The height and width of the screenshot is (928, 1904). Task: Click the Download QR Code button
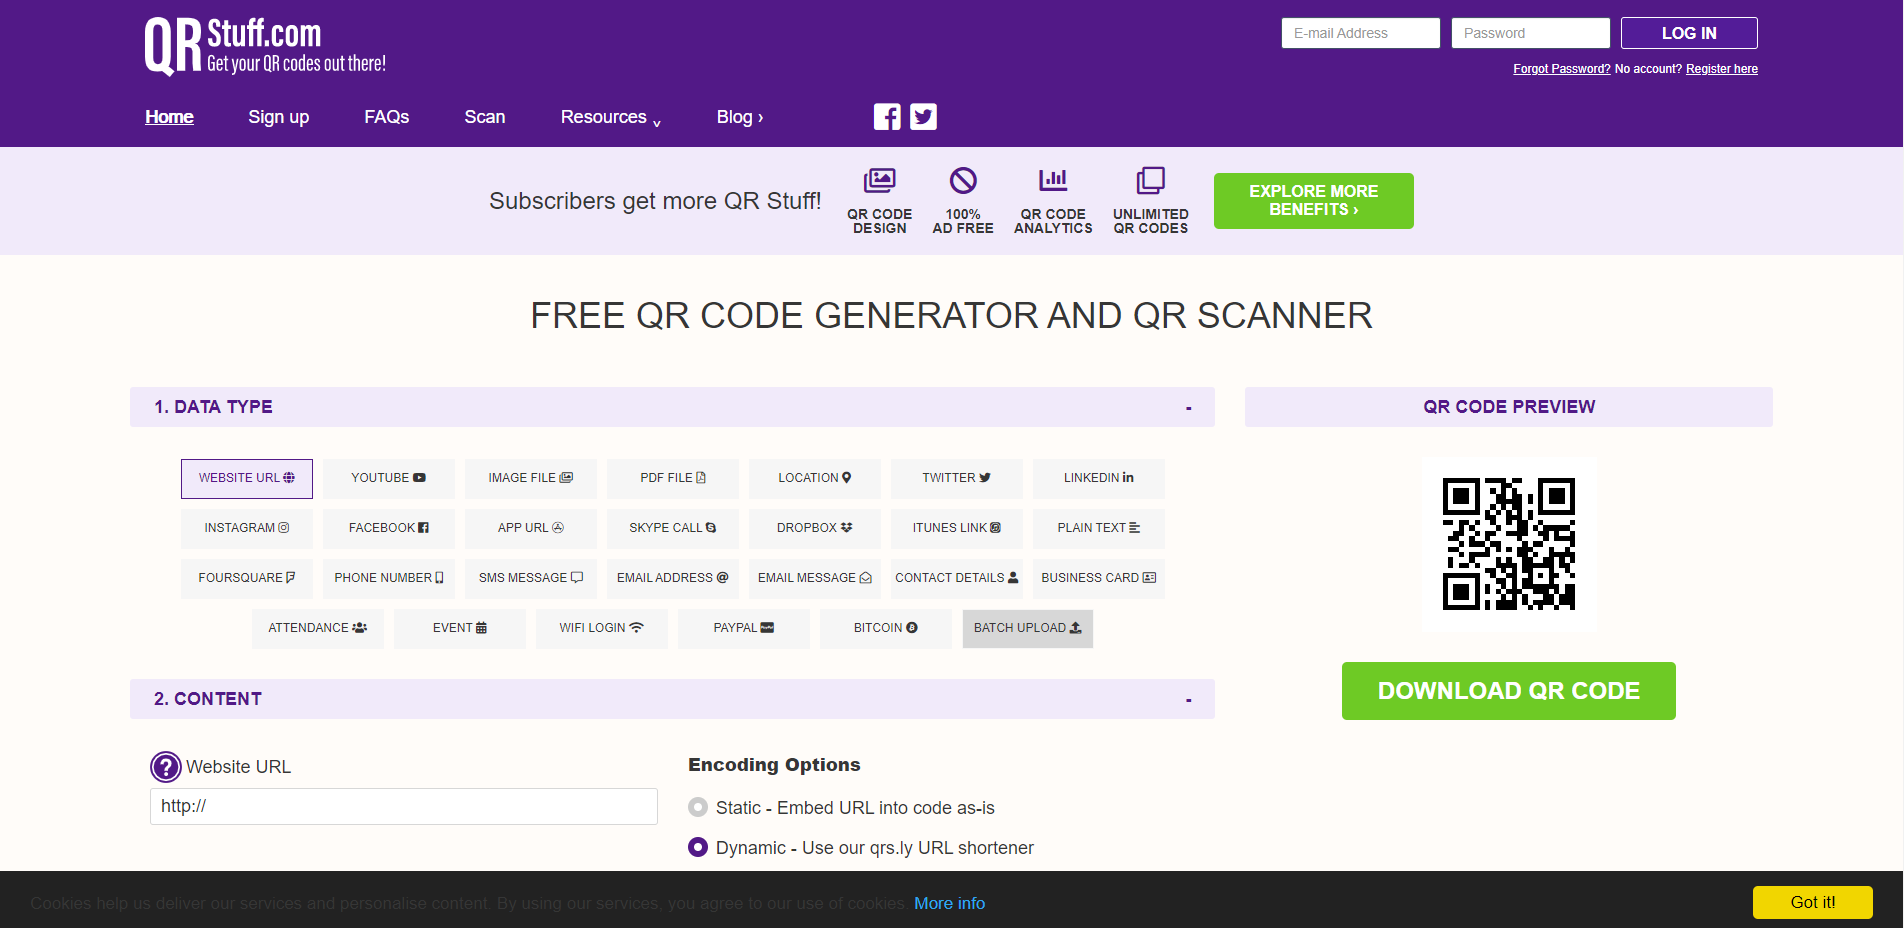coord(1508,691)
